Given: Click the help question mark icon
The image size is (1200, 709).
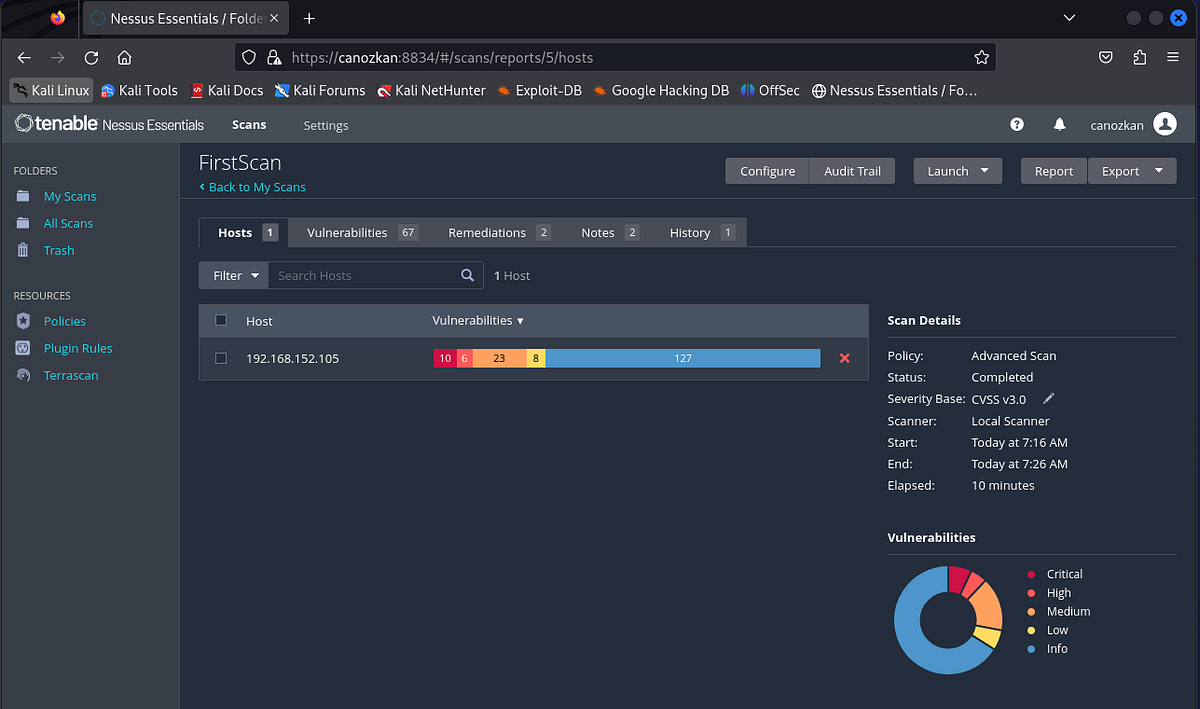Looking at the screenshot, I should [x=1017, y=124].
